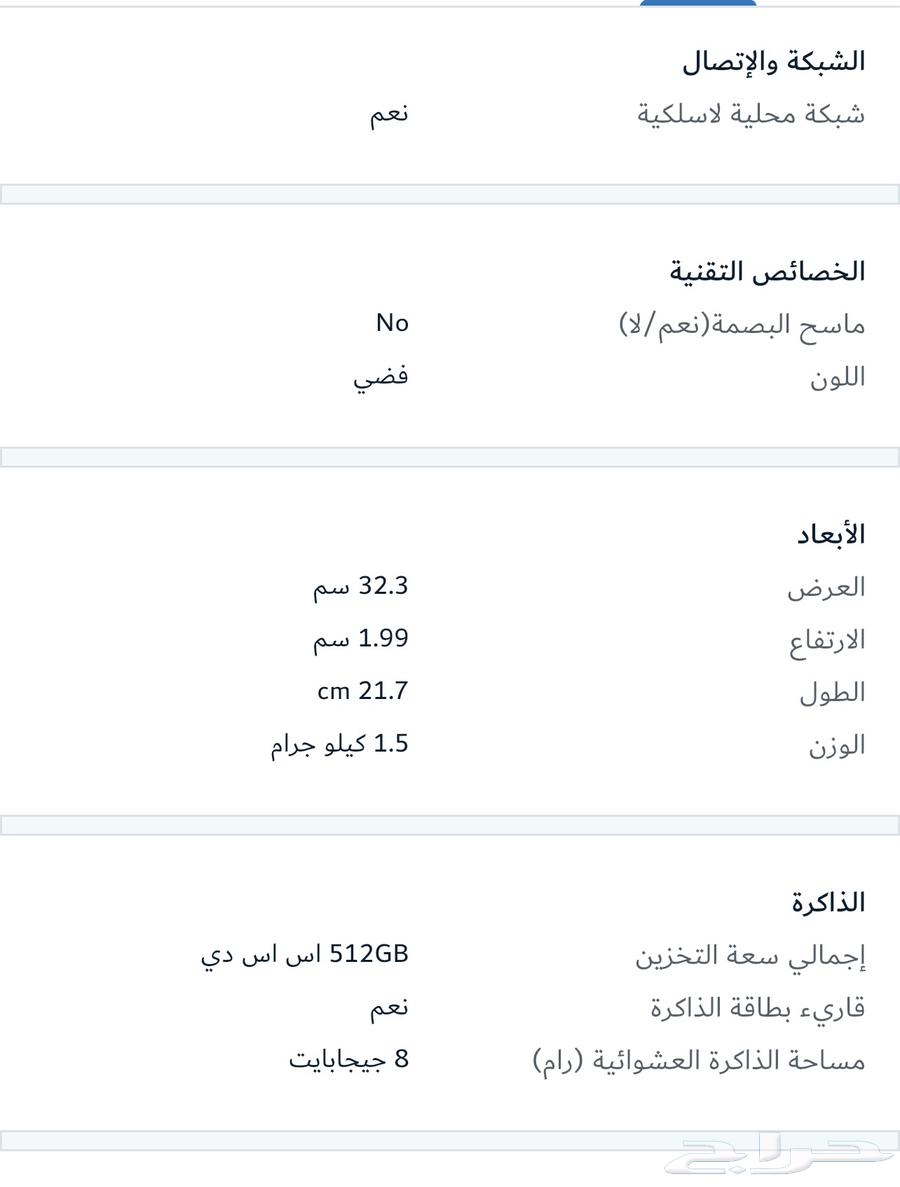Click the نعم value for wireless network

pos(388,114)
